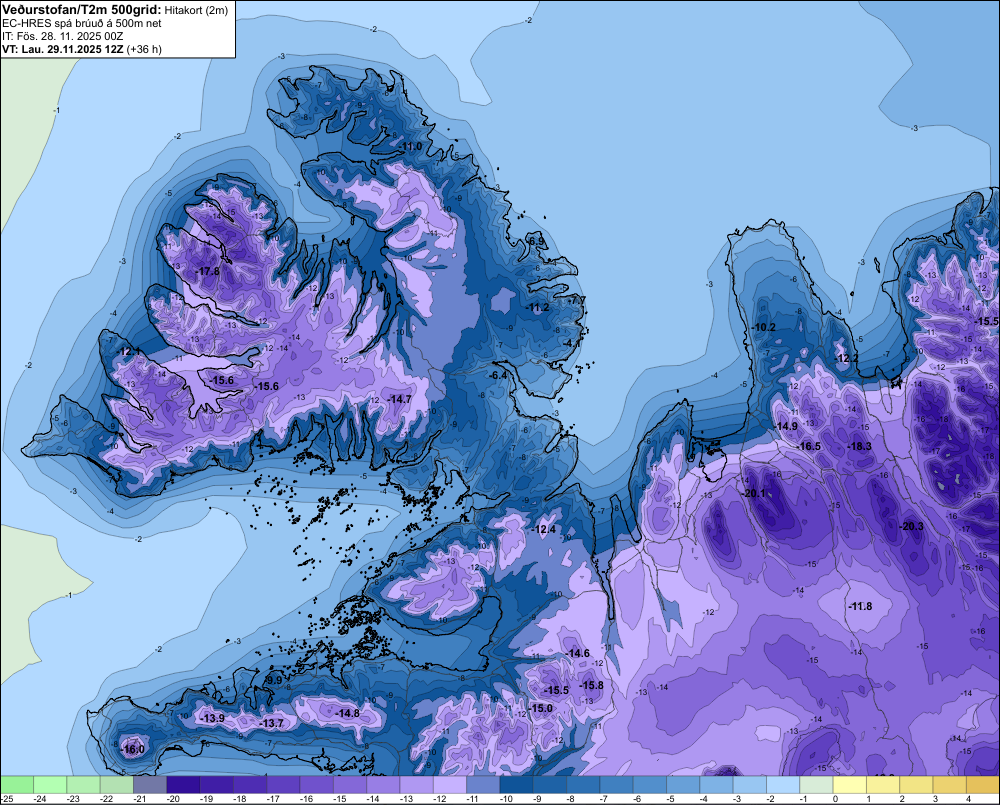The image size is (1000, 805).
Task: Click the -6.9 temperature label
Action: click(x=536, y=240)
